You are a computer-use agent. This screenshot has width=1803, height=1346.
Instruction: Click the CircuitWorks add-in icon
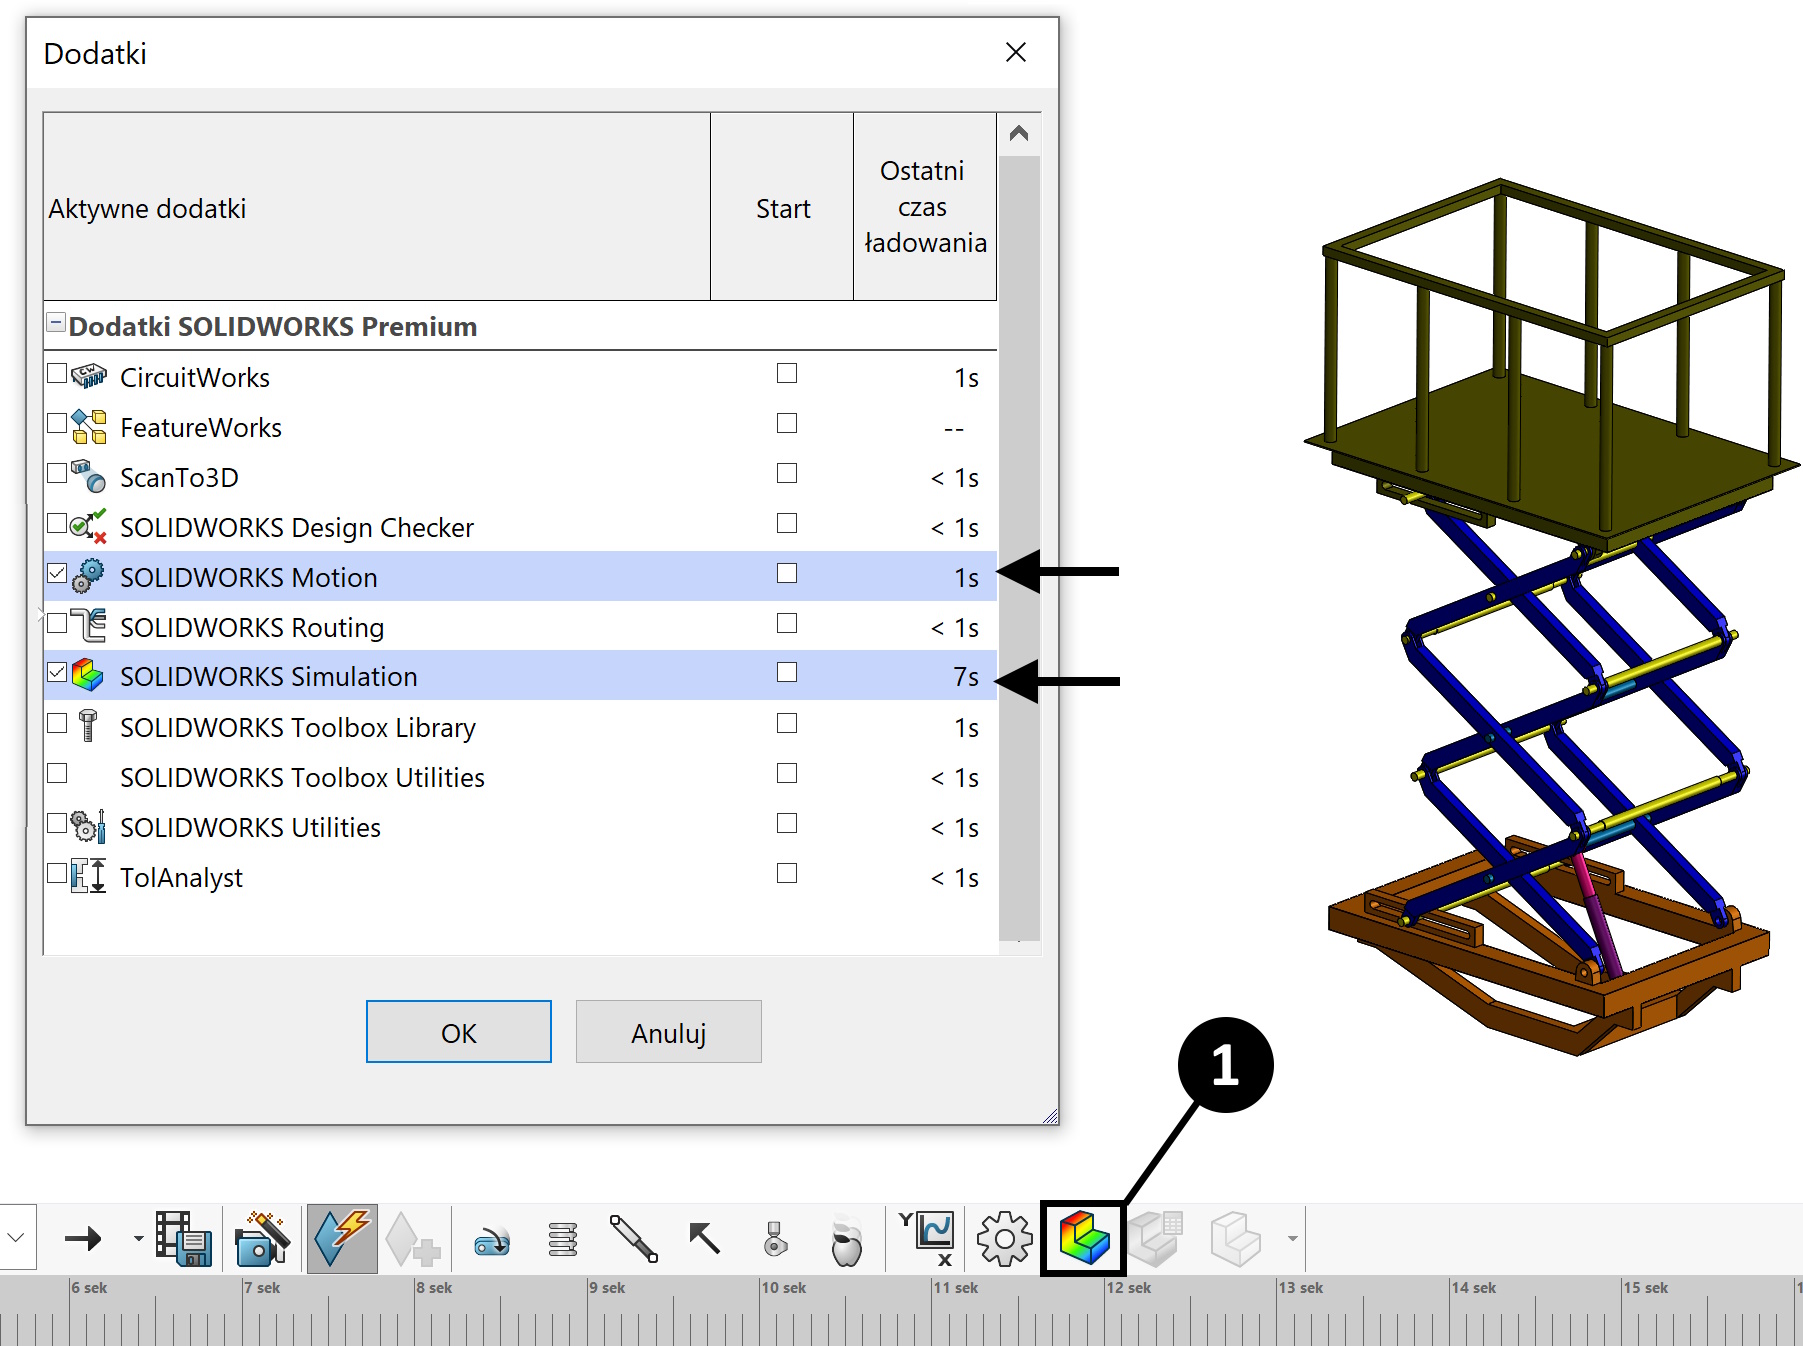pyautogui.click(x=88, y=376)
